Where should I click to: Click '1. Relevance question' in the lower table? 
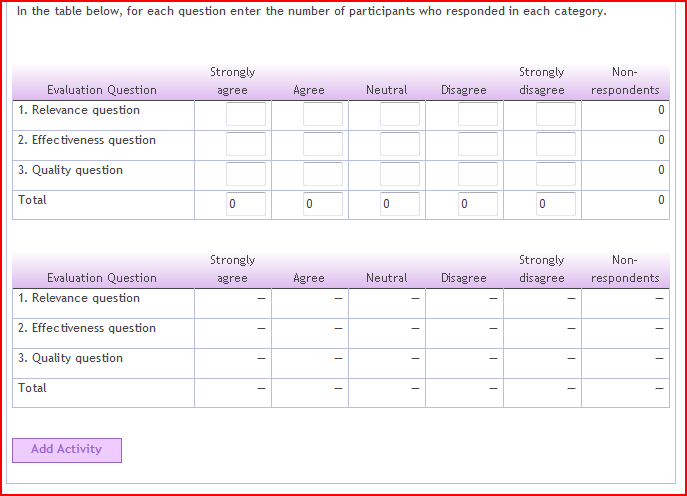coord(79,298)
